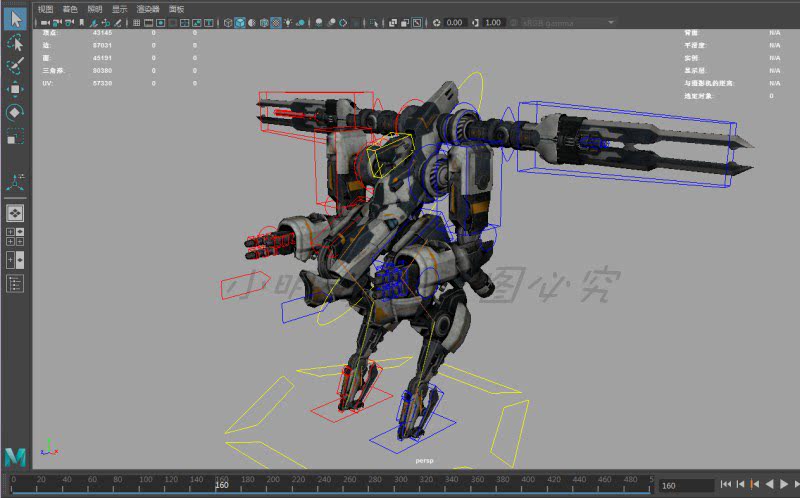Screen dimensions: 800x498
Task: Toggle the safe title display
Action: (209, 22)
